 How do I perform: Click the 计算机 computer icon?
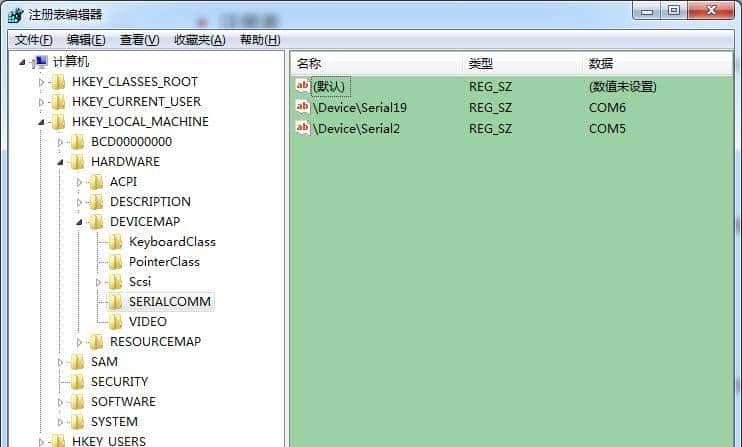click(x=40, y=61)
